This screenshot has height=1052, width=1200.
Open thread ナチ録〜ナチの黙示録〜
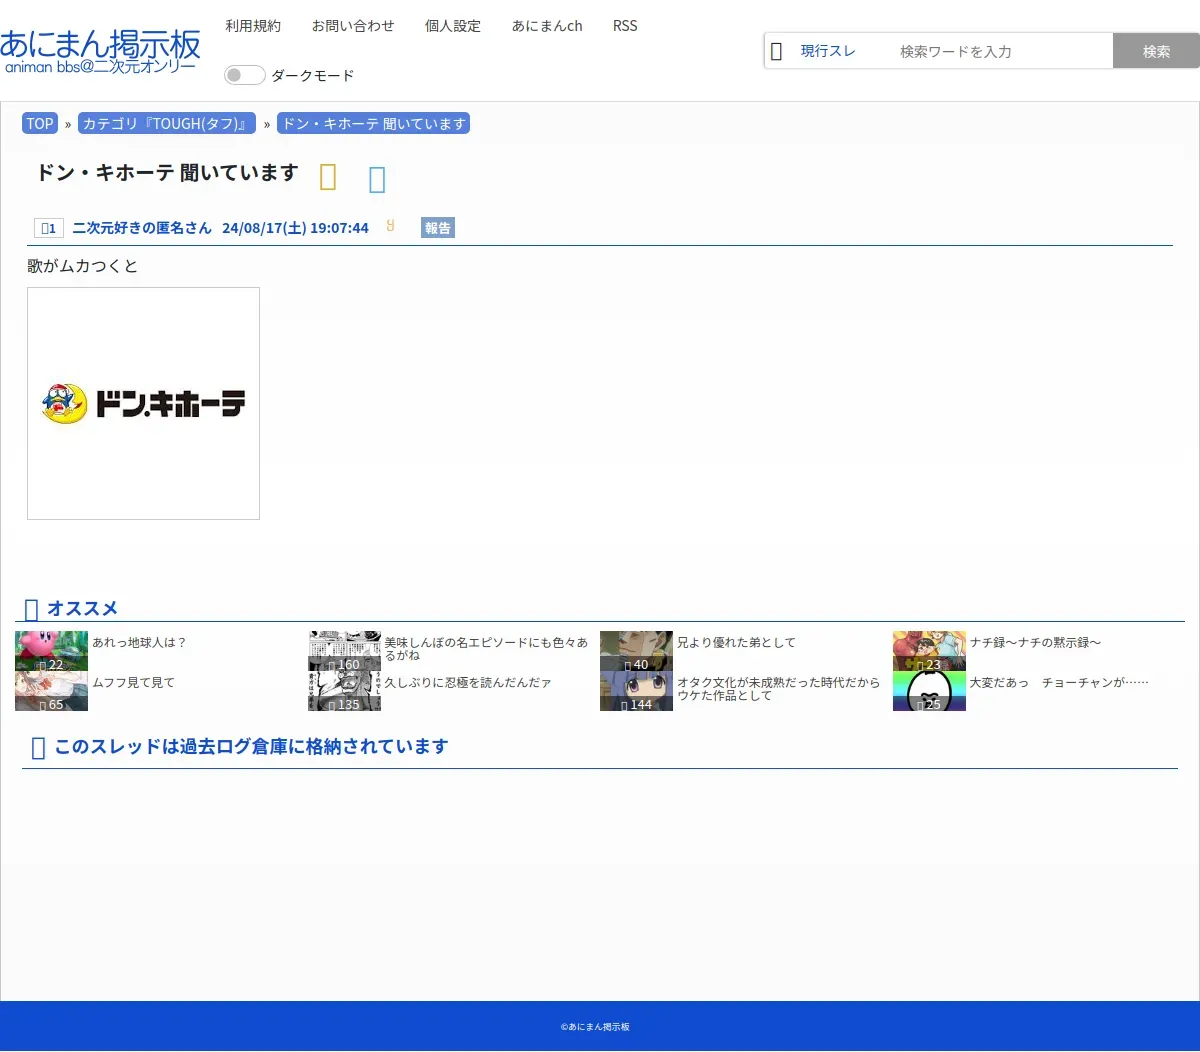point(1036,643)
